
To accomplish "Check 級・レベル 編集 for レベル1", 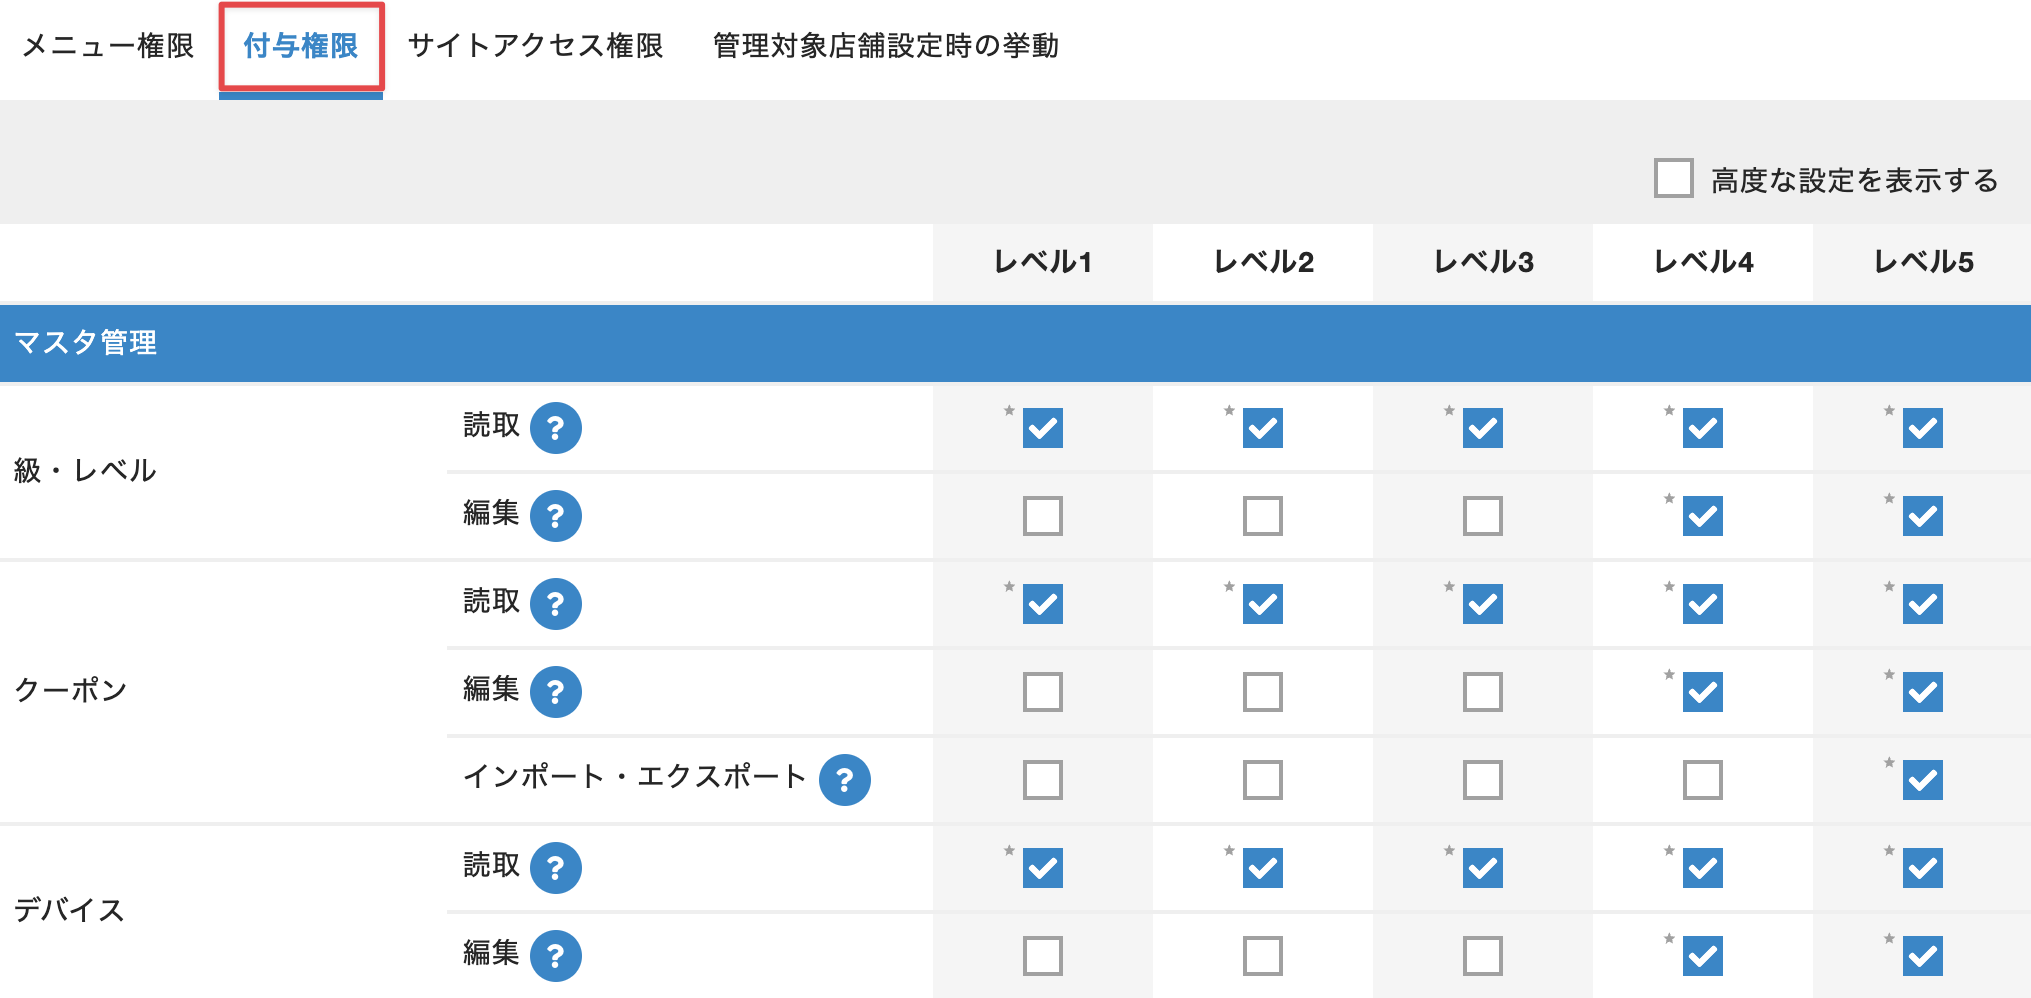I will click(x=1042, y=516).
